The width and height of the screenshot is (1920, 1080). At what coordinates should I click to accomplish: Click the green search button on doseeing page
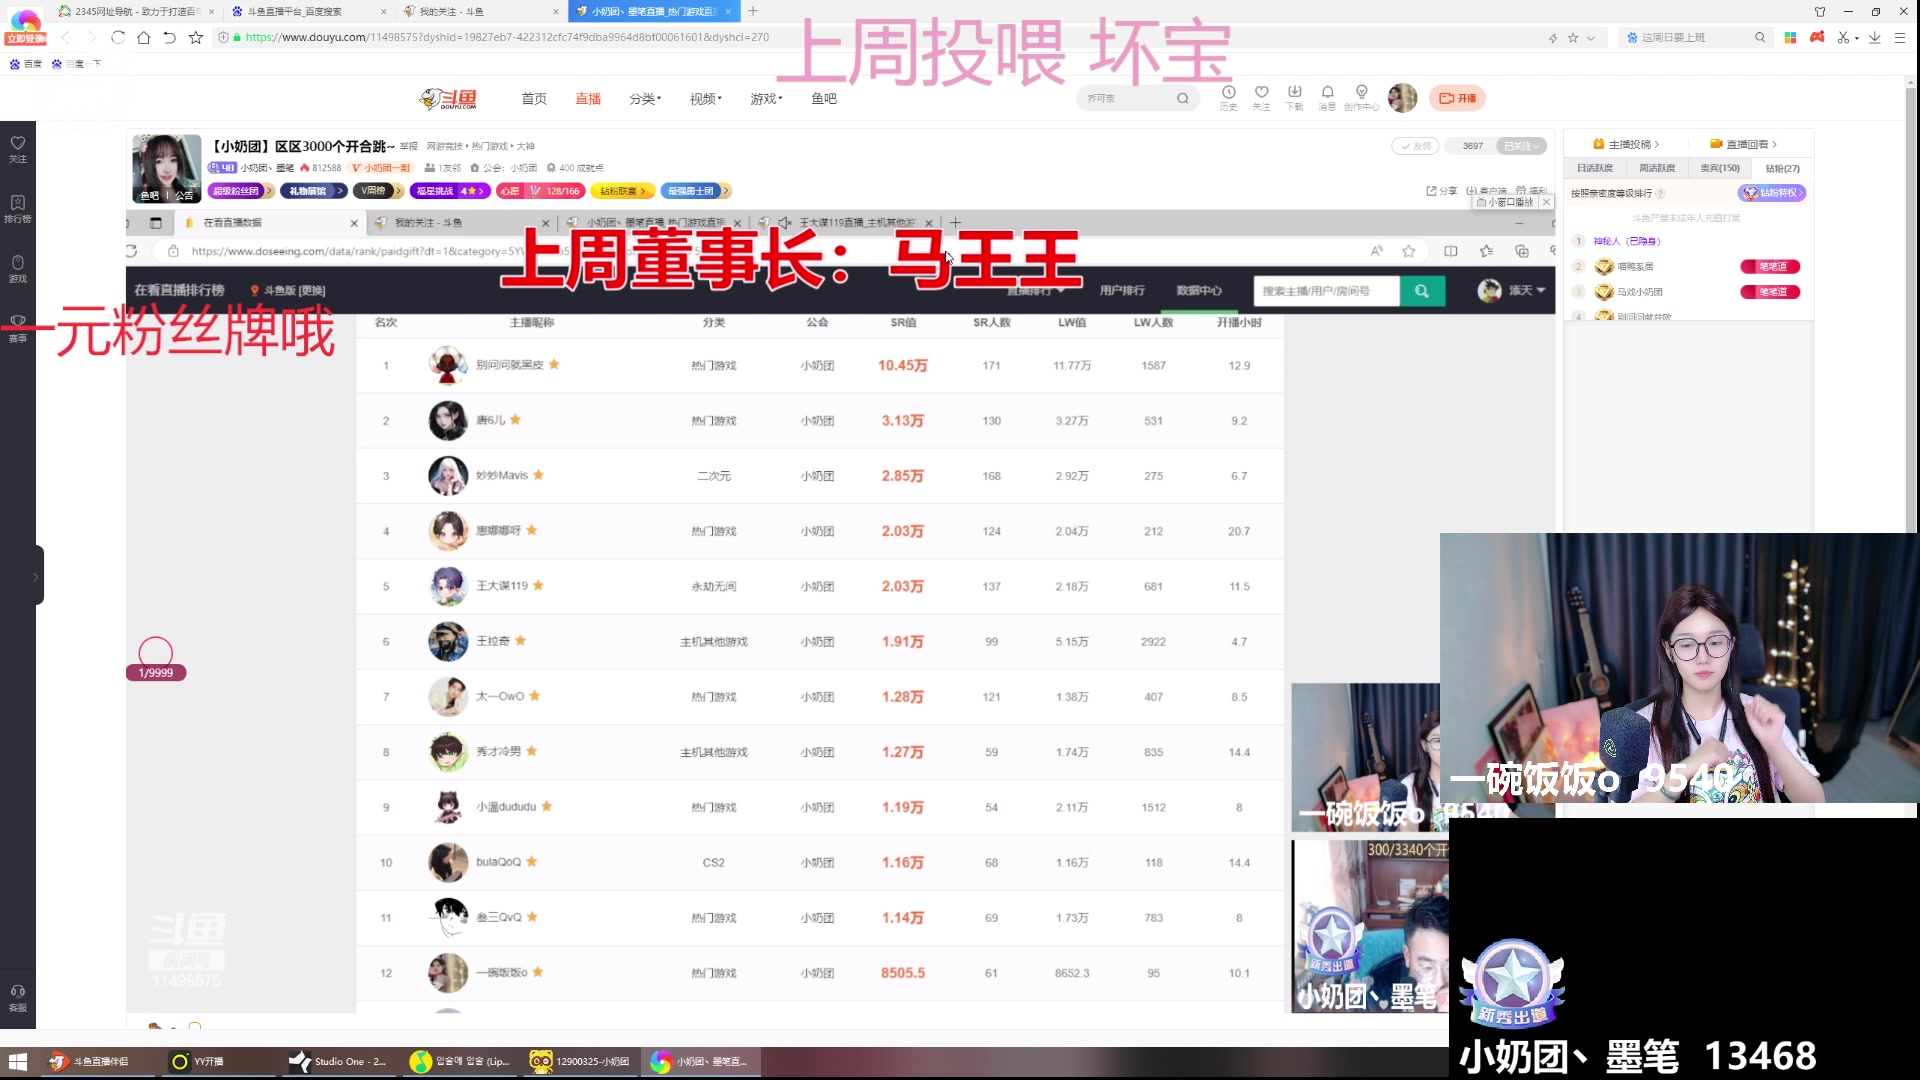[x=1421, y=291]
